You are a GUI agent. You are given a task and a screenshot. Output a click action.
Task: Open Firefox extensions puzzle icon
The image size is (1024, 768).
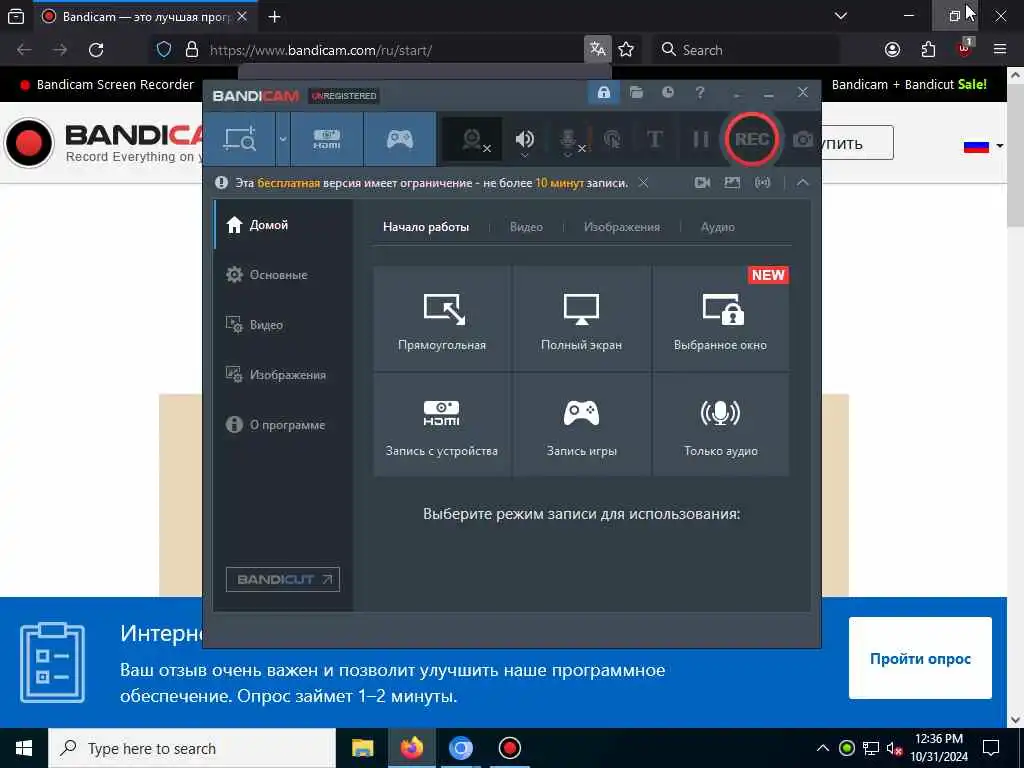[928, 50]
